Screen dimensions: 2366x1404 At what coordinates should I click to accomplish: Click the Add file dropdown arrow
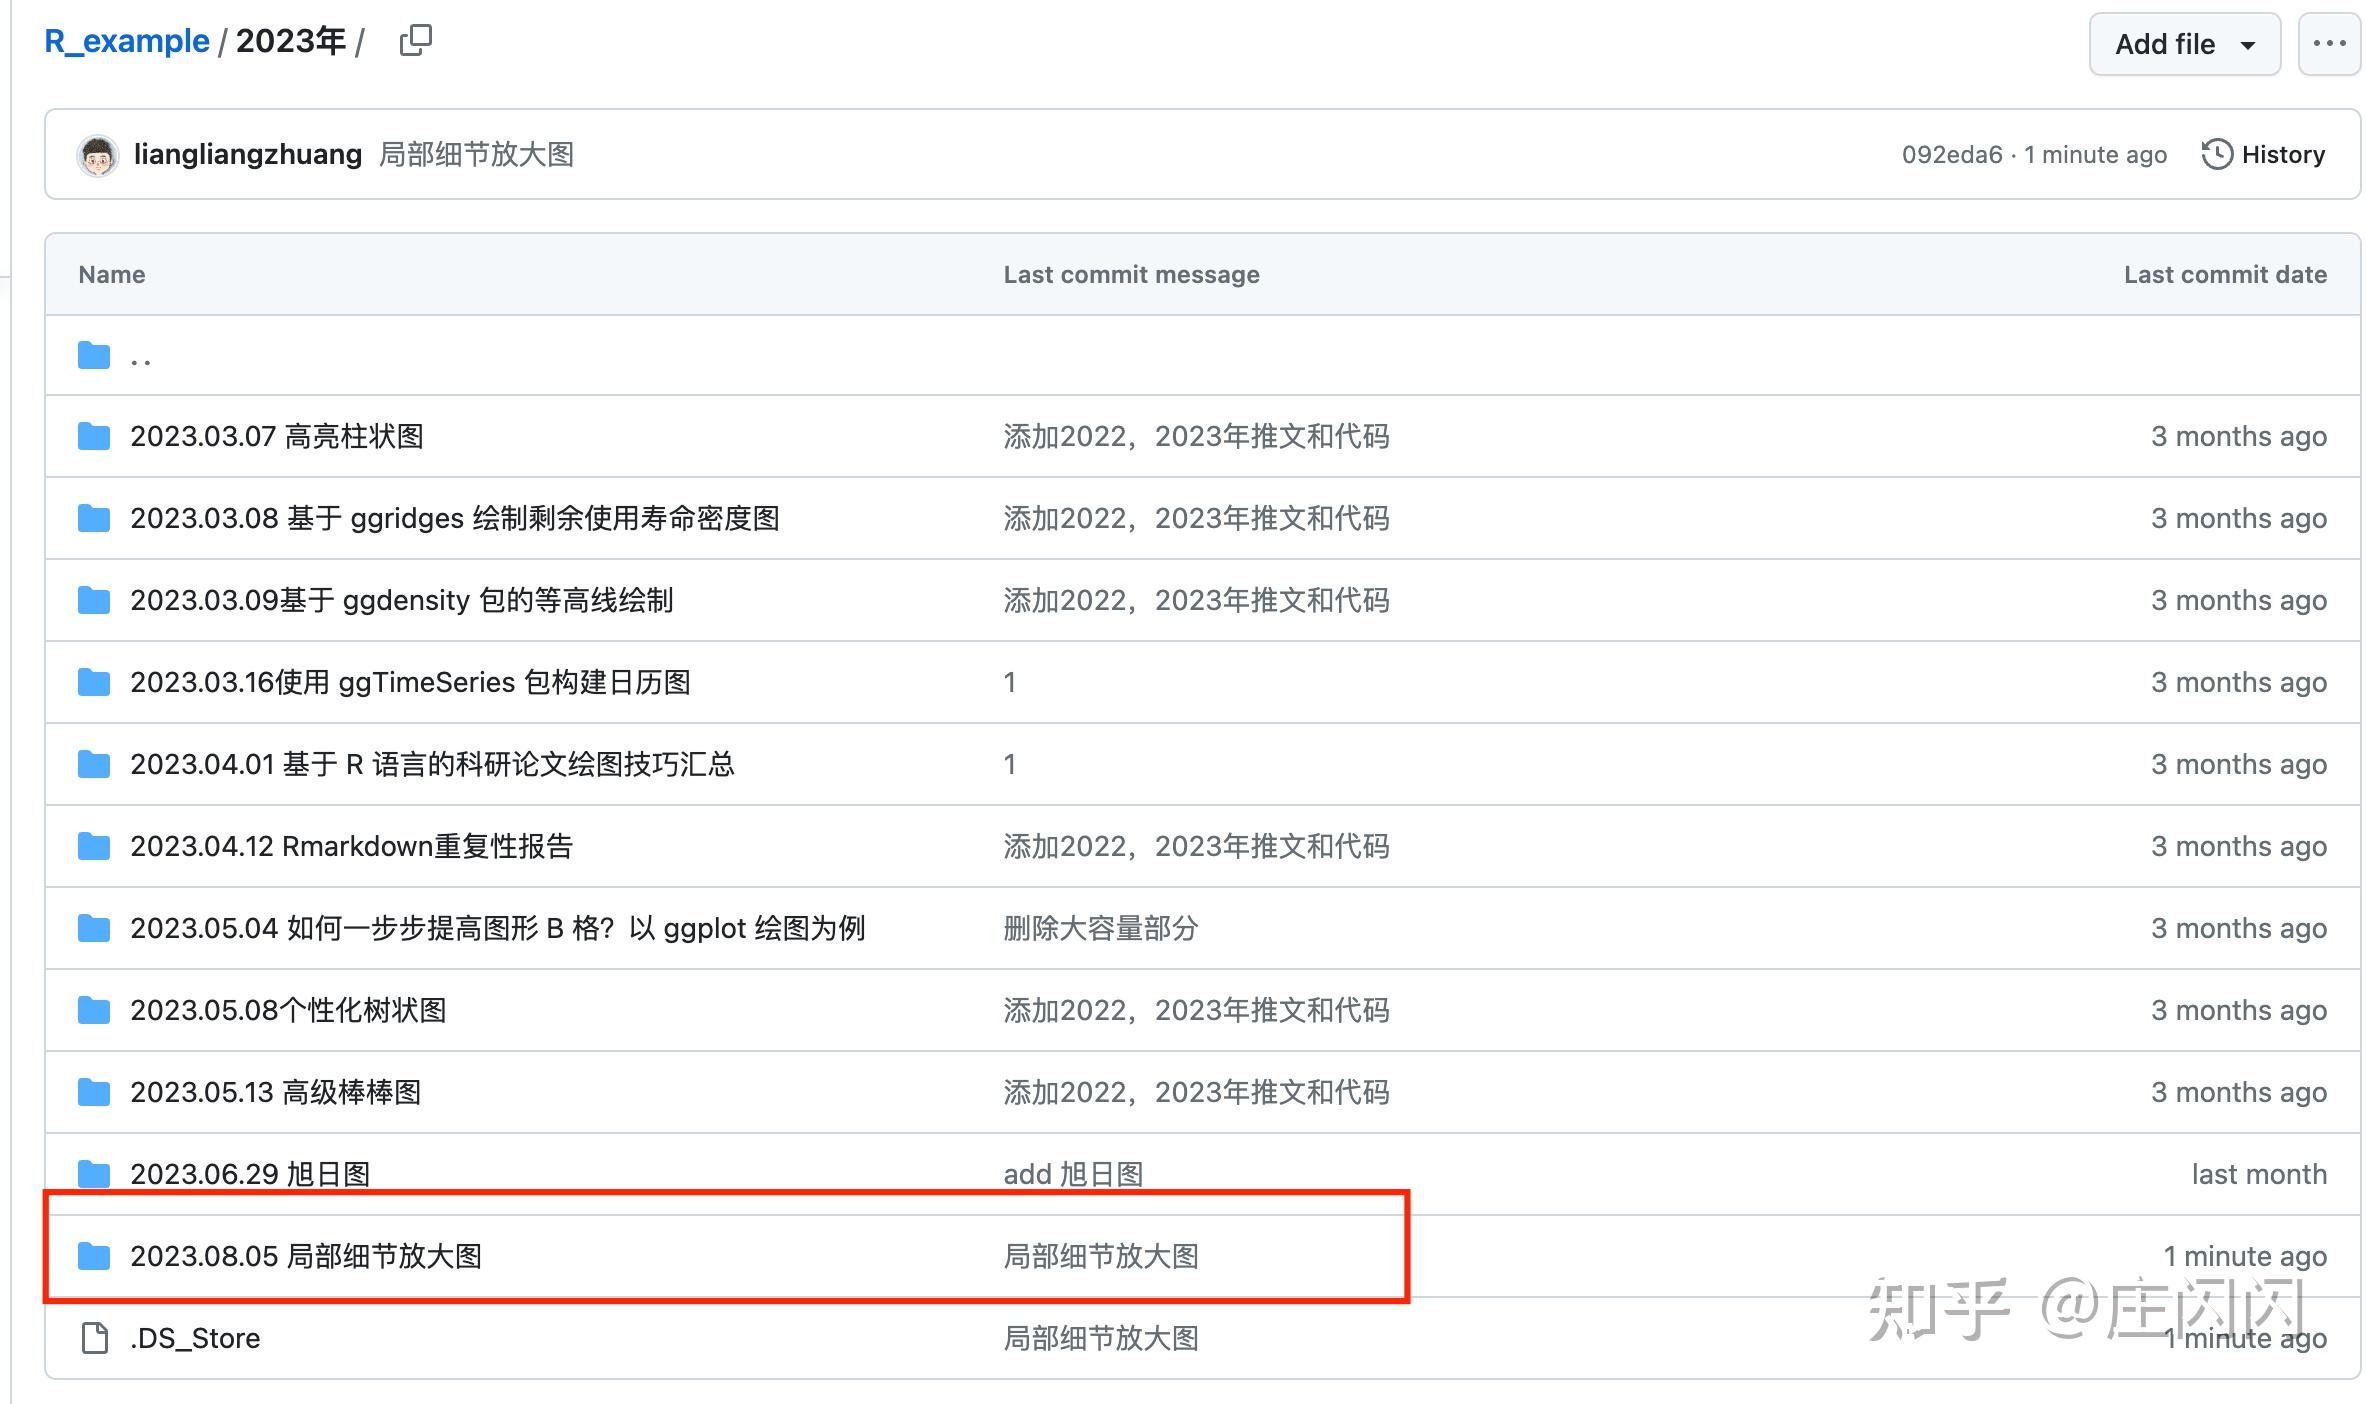point(2248,45)
